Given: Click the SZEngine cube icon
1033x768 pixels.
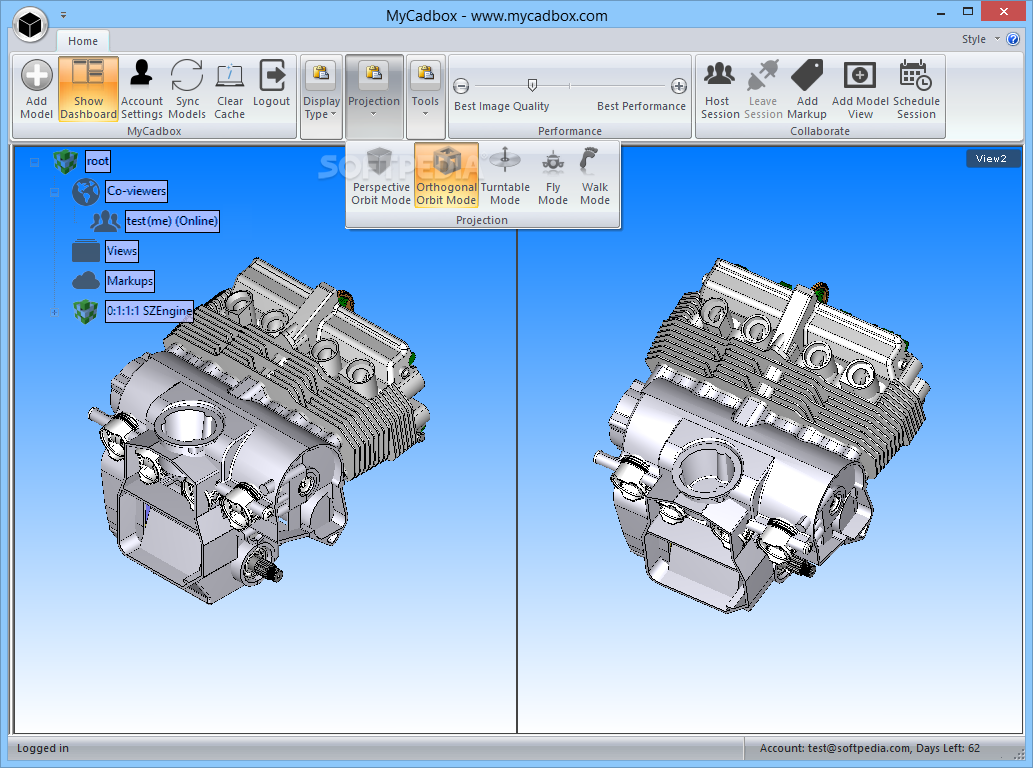Looking at the screenshot, I should [x=86, y=311].
